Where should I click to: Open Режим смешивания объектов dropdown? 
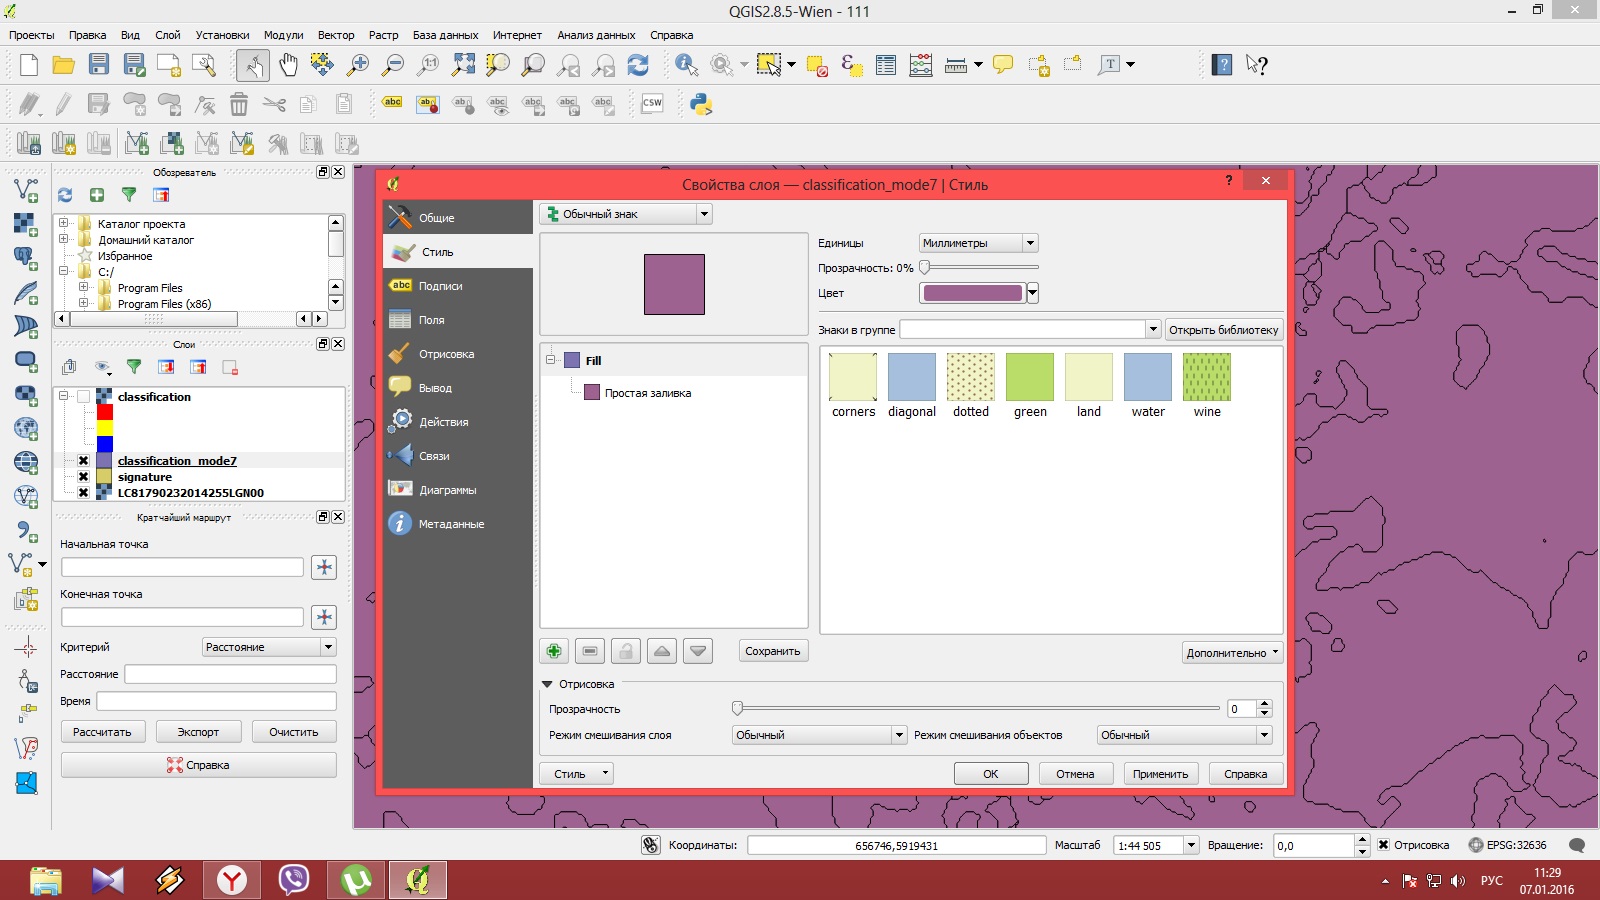click(x=1185, y=735)
